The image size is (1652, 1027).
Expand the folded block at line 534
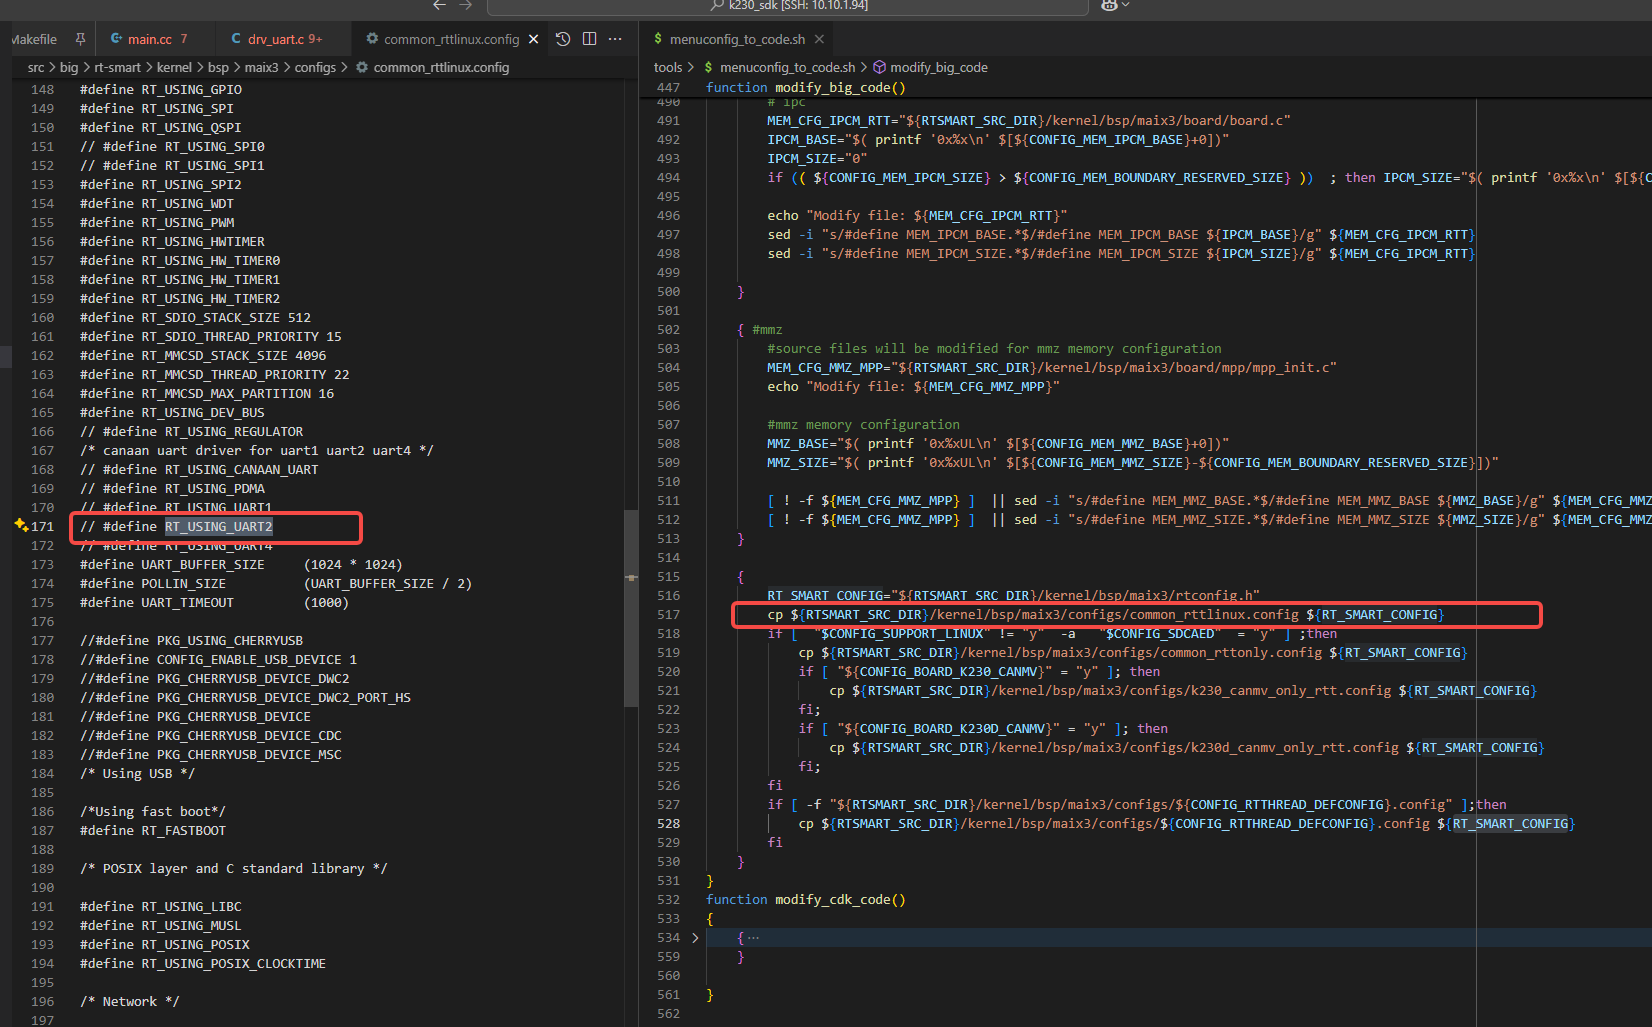[695, 938]
